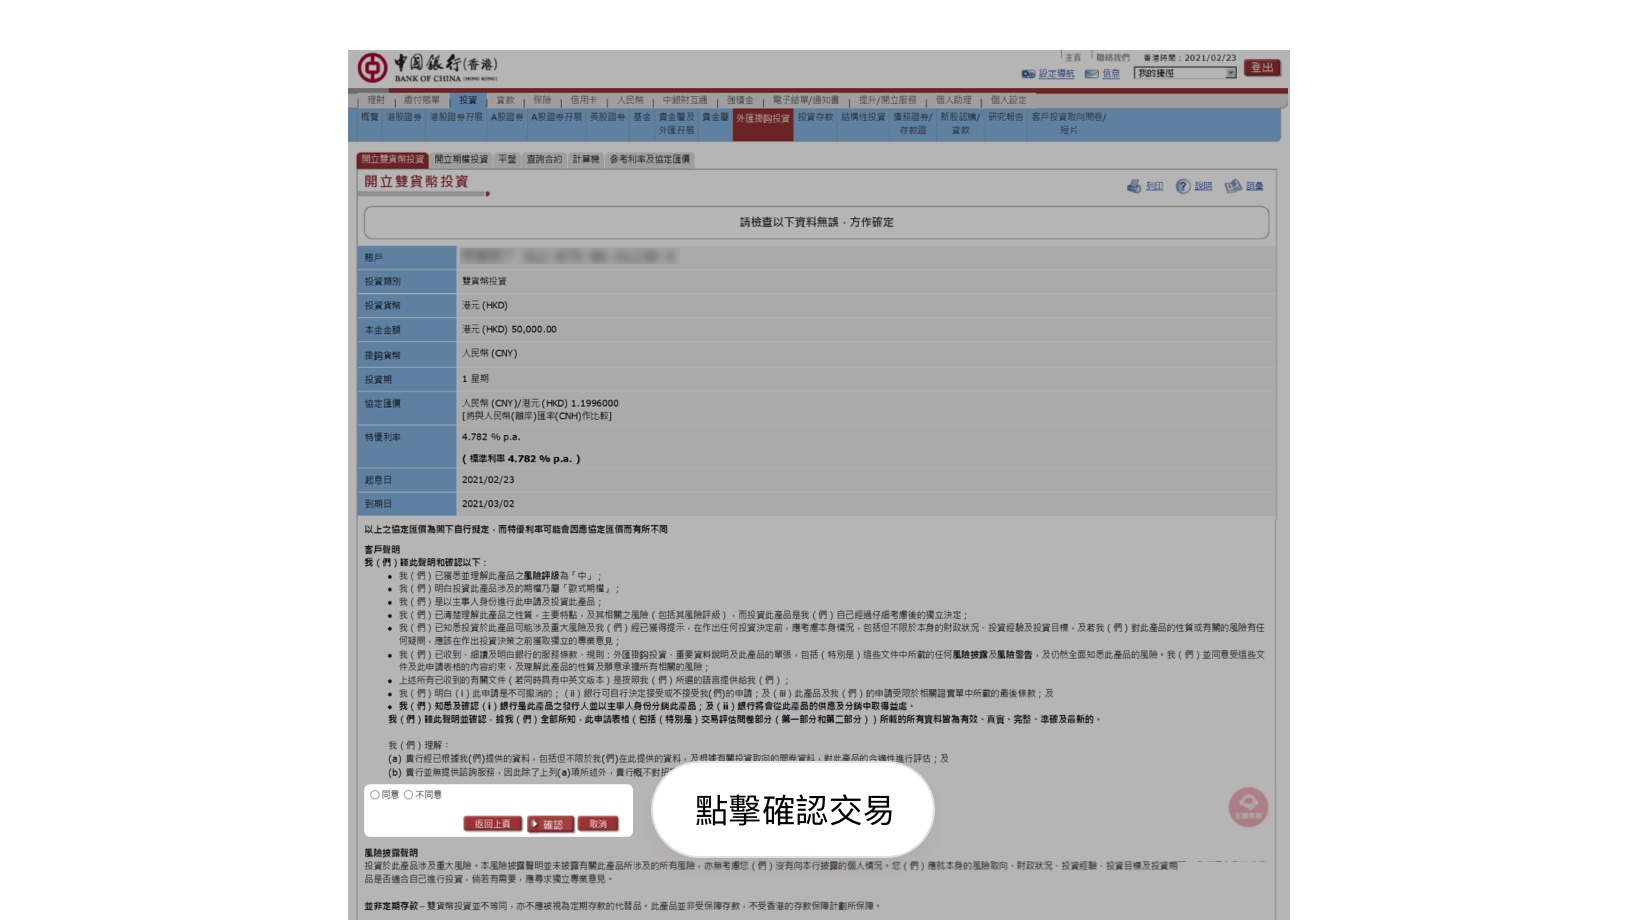Select the 同意 agree radio button
The width and height of the screenshot is (1638, 920).
point(375,795)
